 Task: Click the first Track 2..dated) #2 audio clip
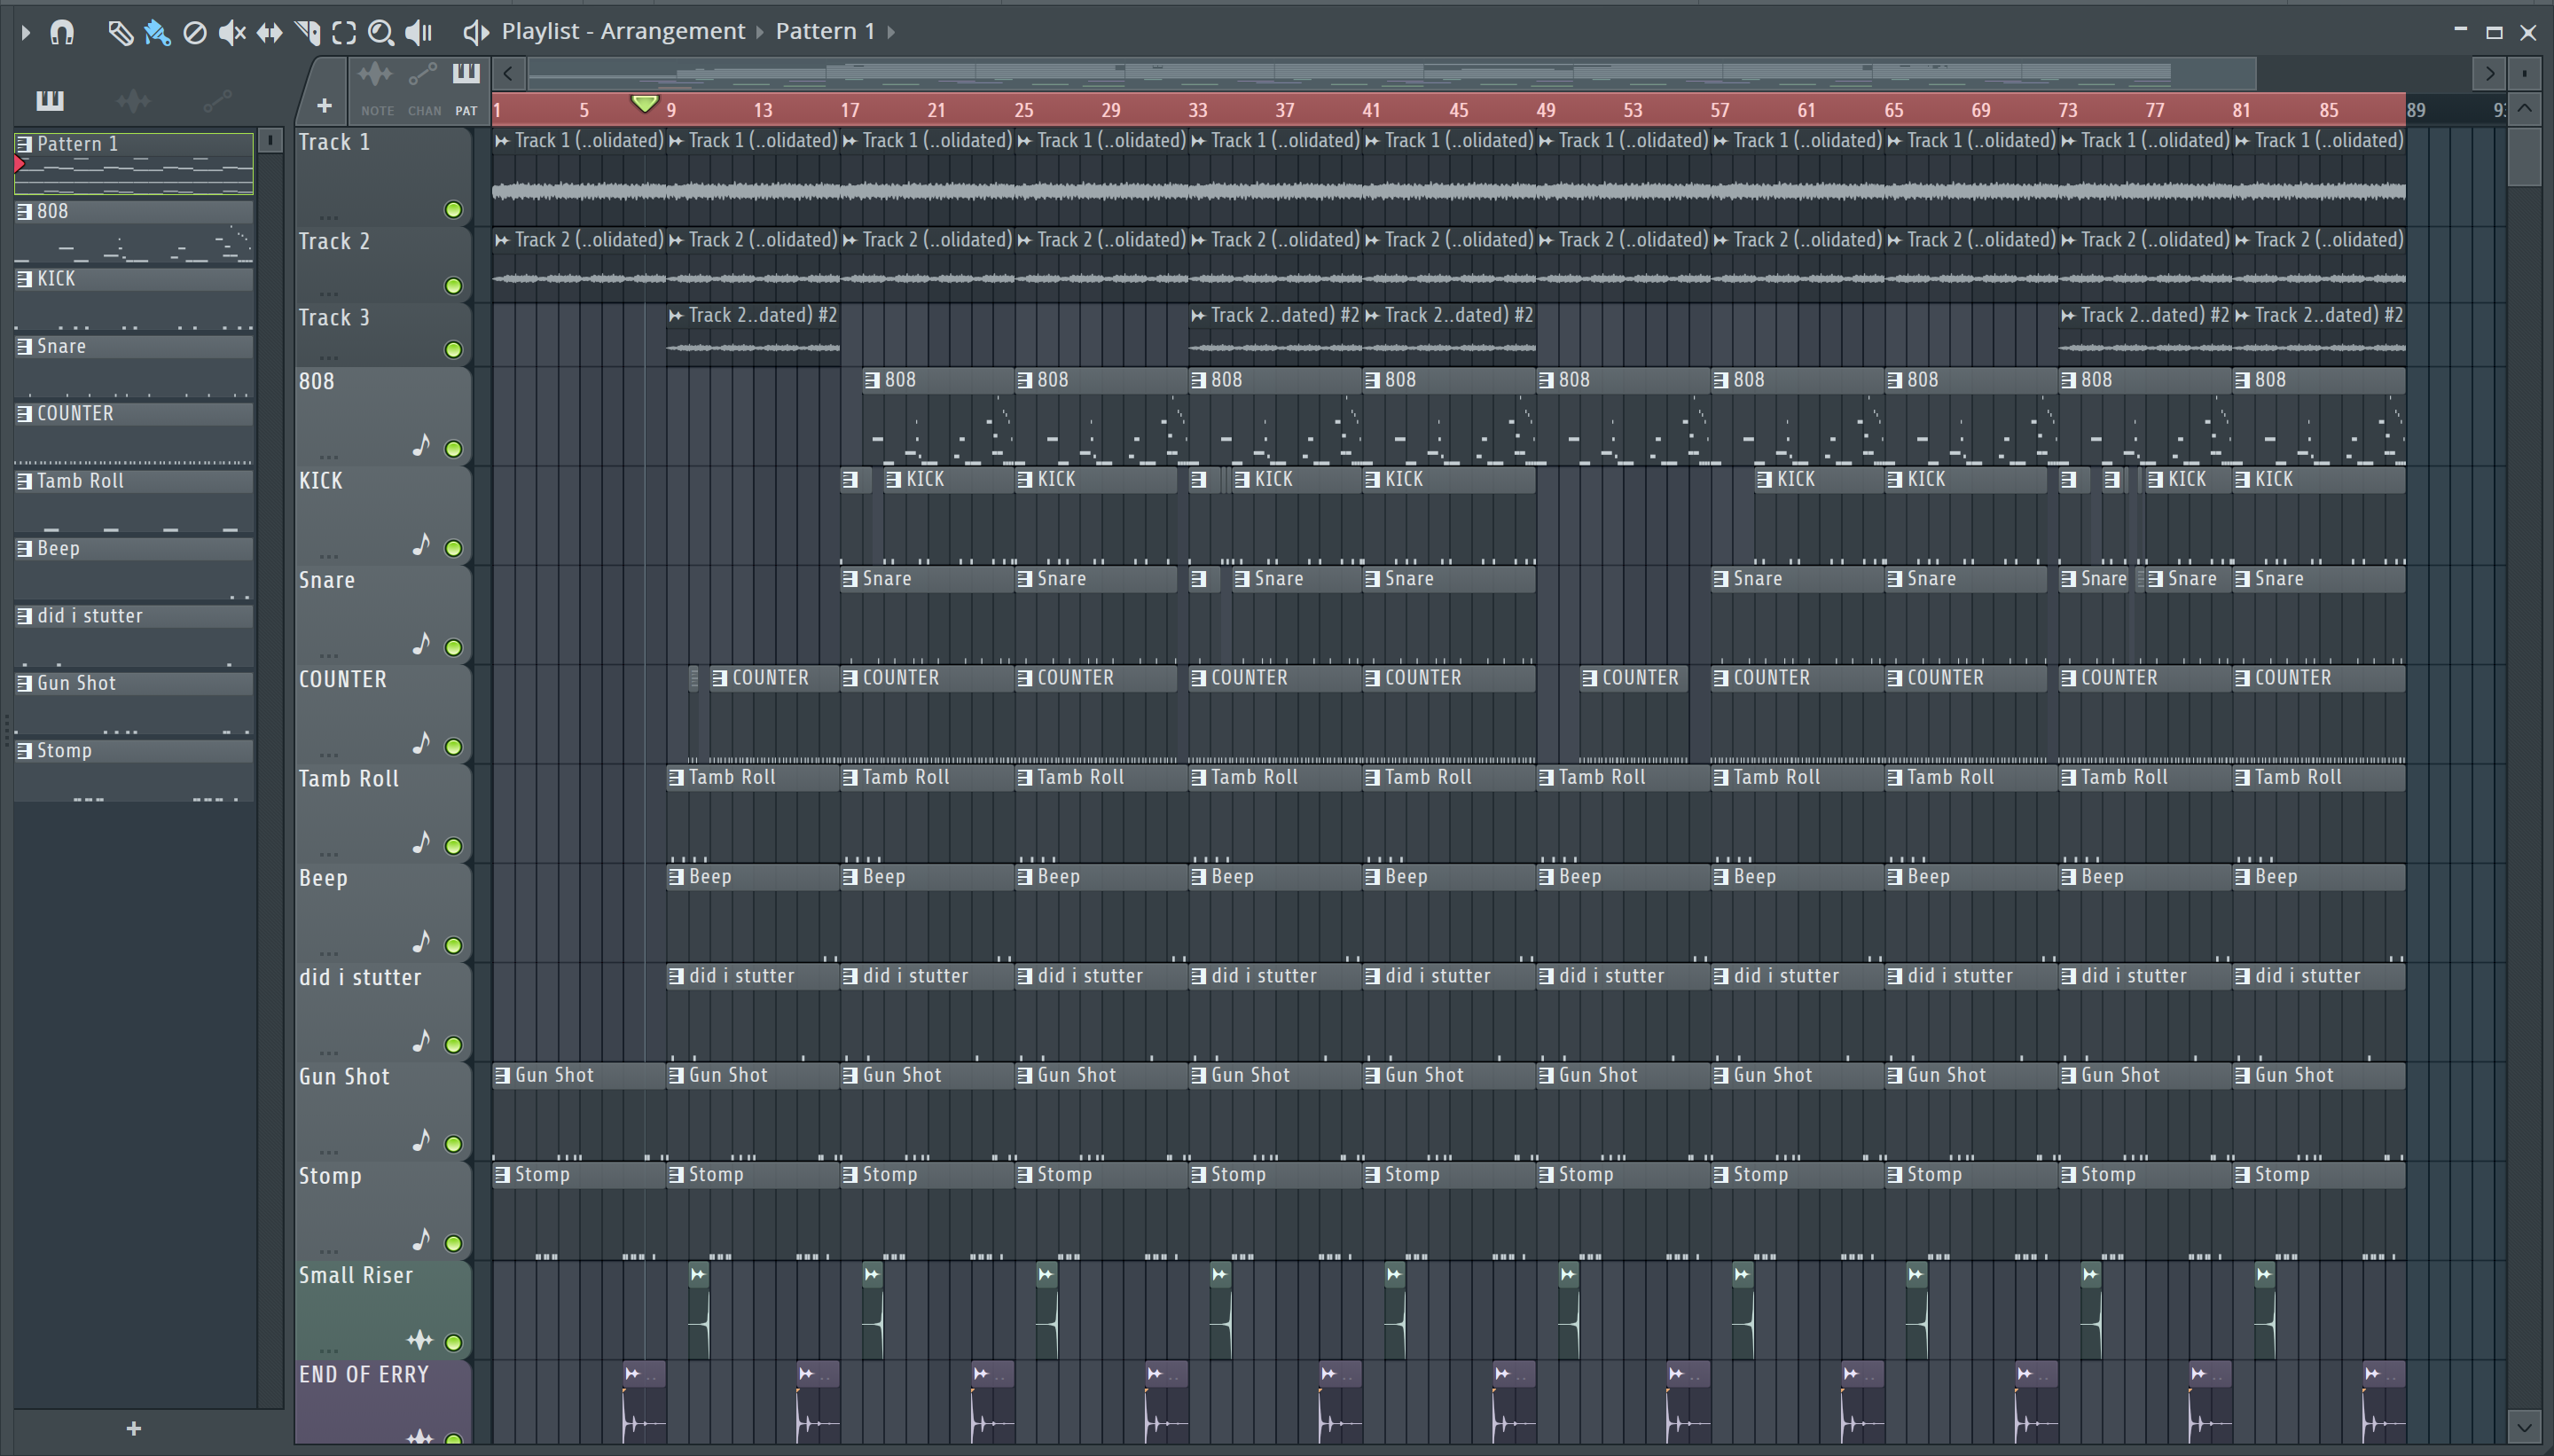pos(753,334)
